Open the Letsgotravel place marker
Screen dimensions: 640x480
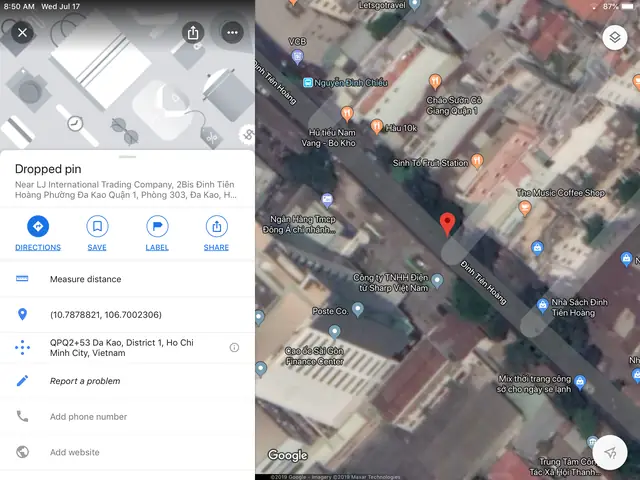[414, 5]
